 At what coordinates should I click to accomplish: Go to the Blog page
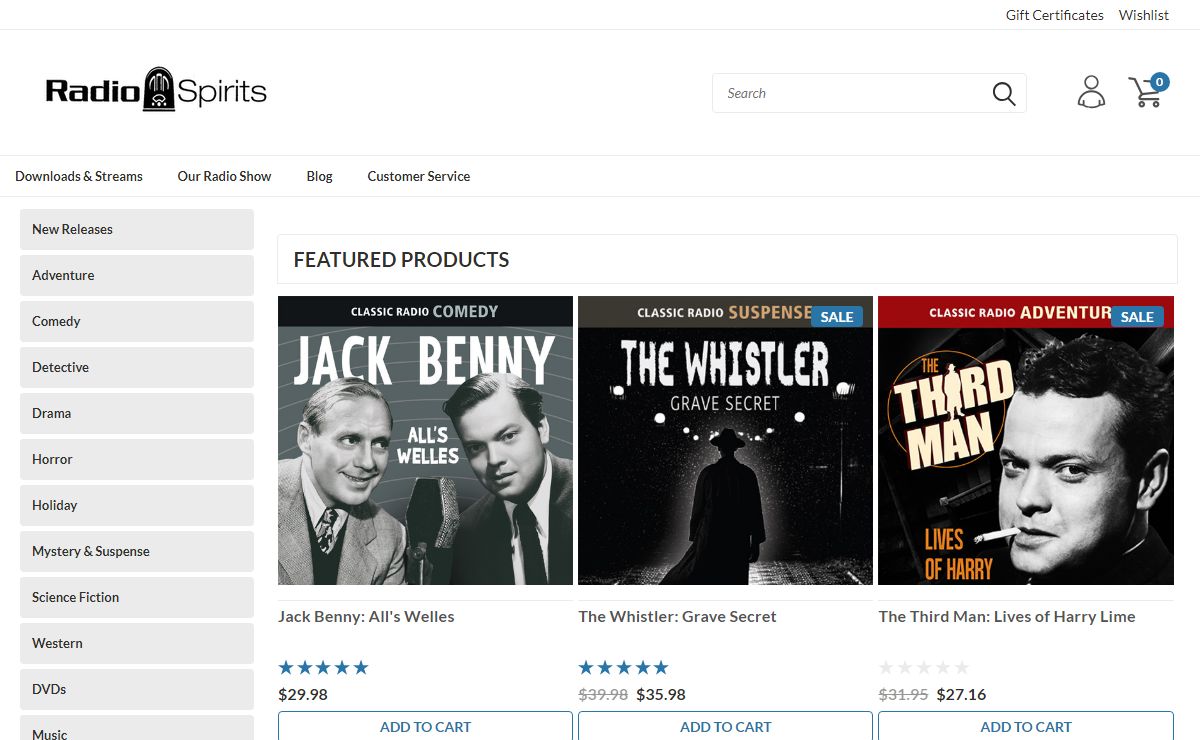point(319,176)
